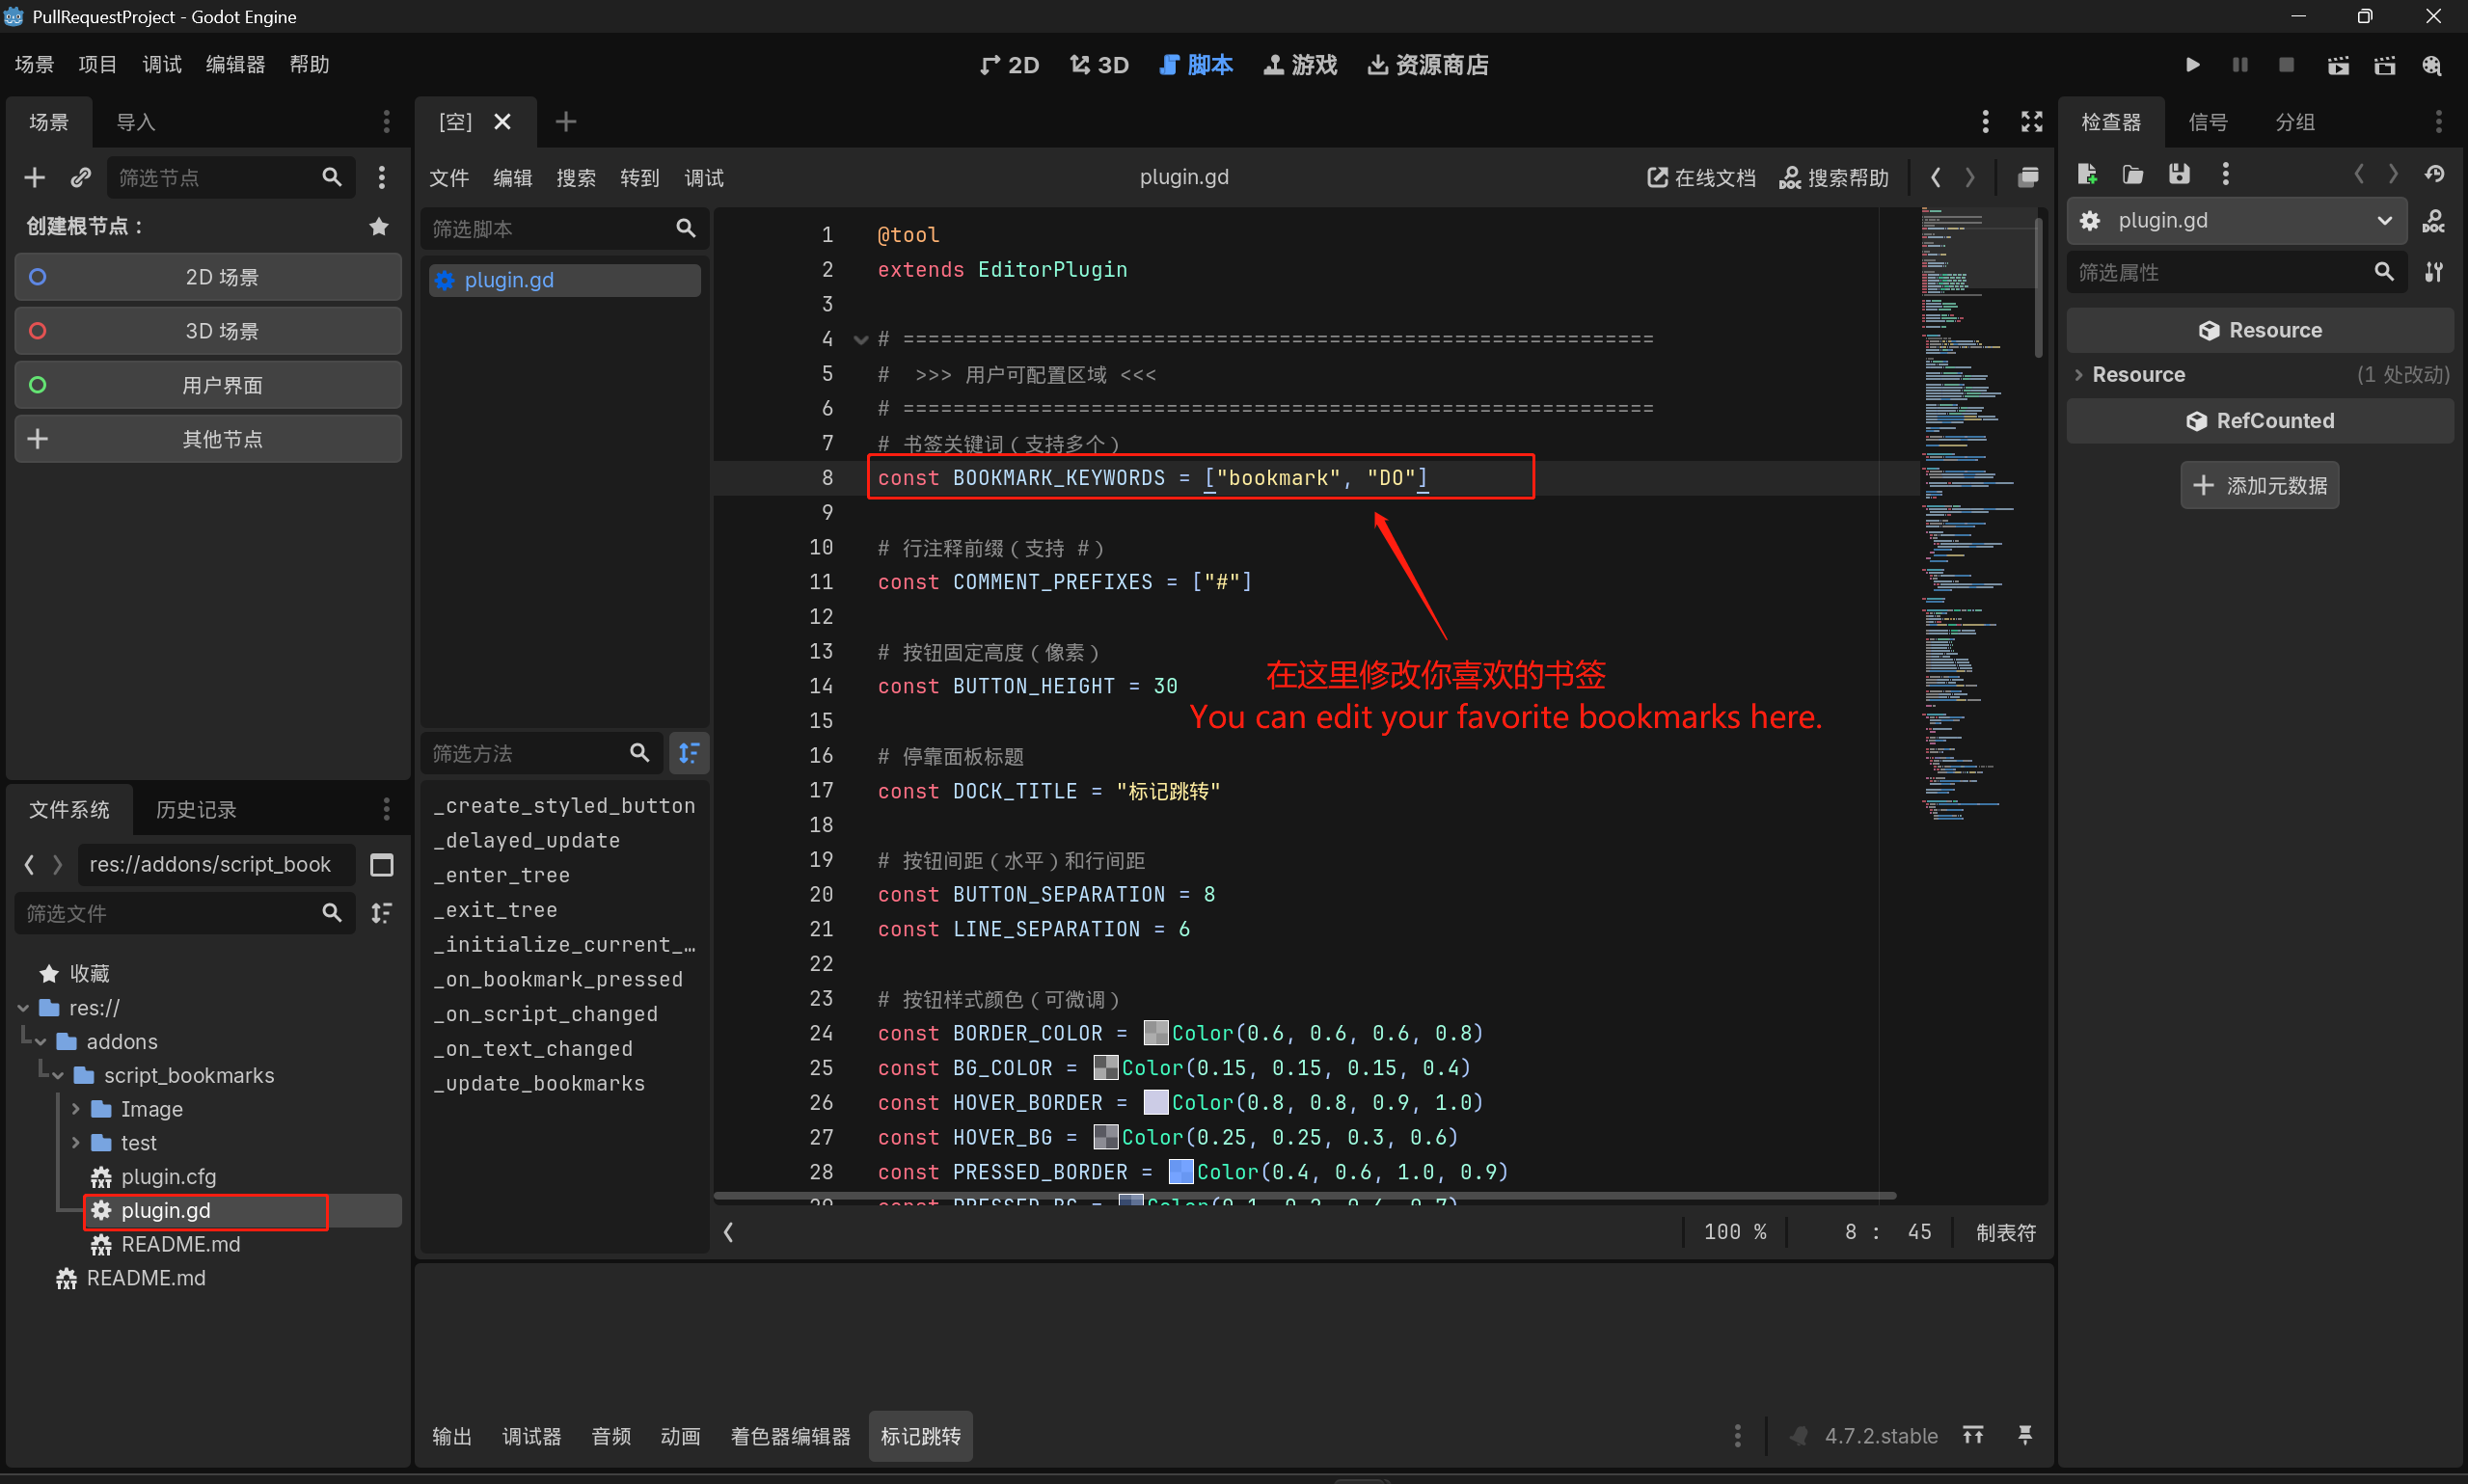Image resolution: width=2468 pixels, height=1484 pixels.
Task: Expand the Image folder
Action: 75,1109
